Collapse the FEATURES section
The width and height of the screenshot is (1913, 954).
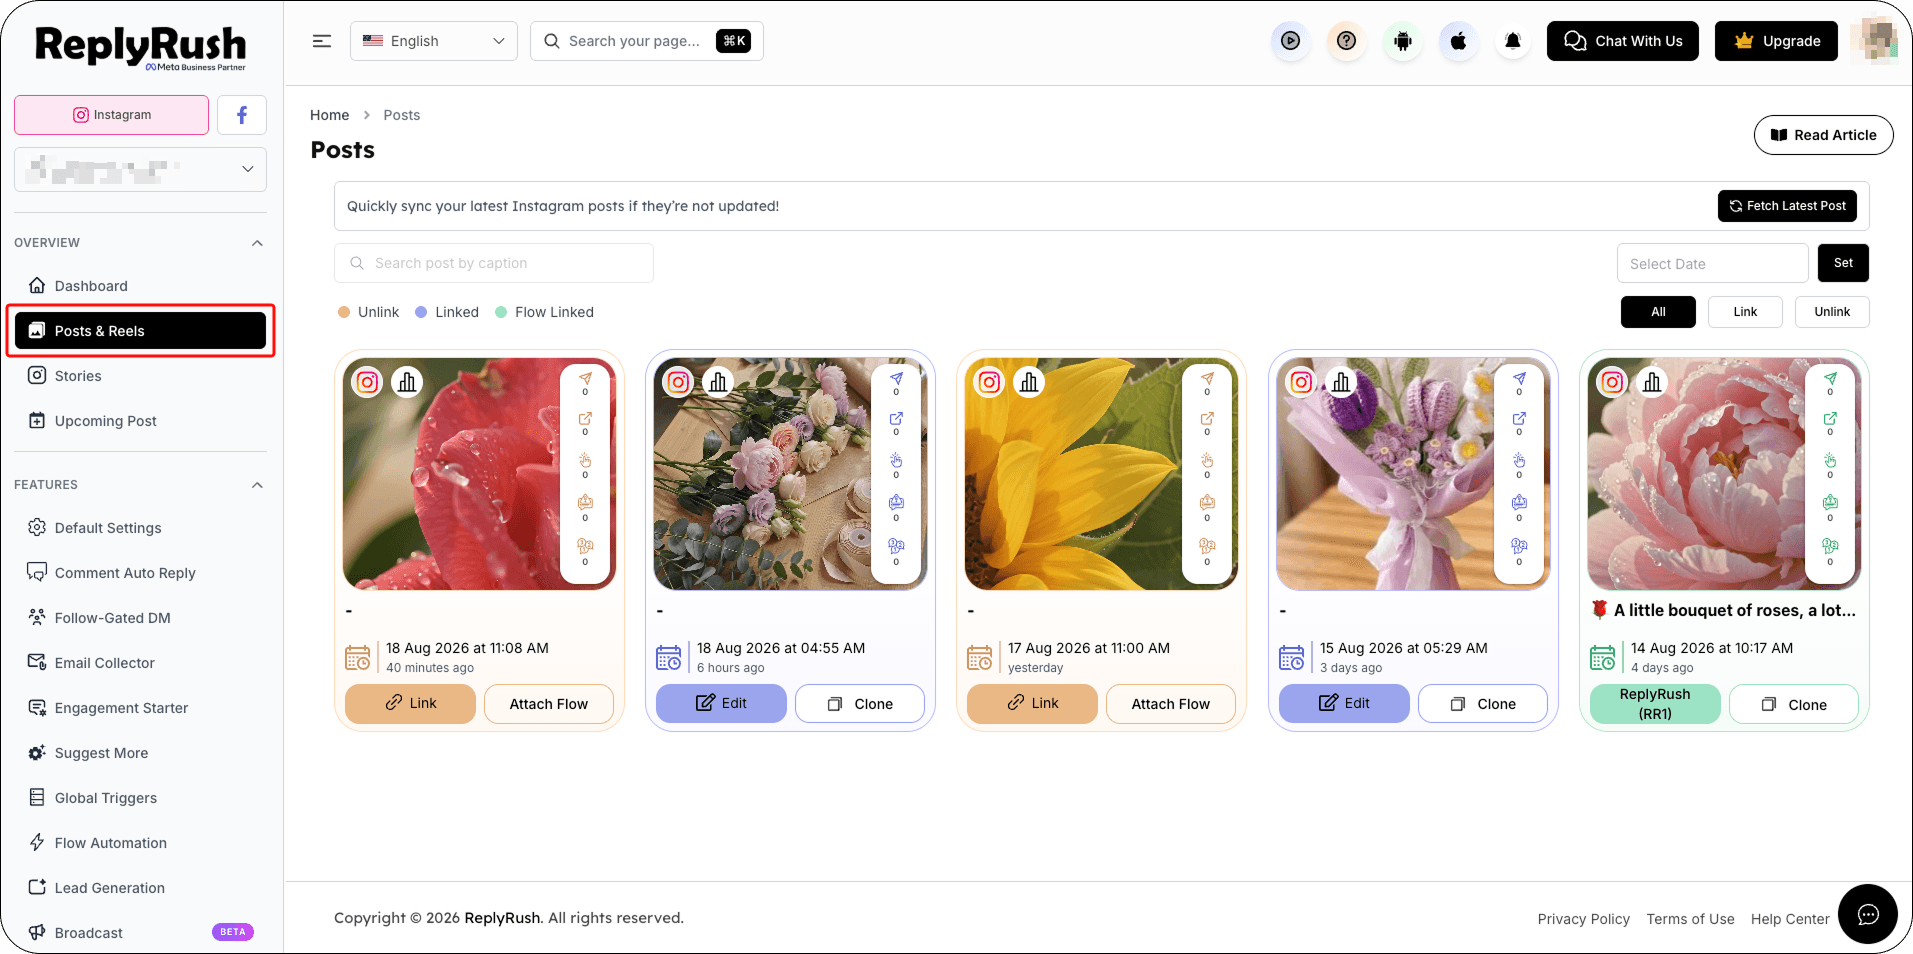click(257, 485)
